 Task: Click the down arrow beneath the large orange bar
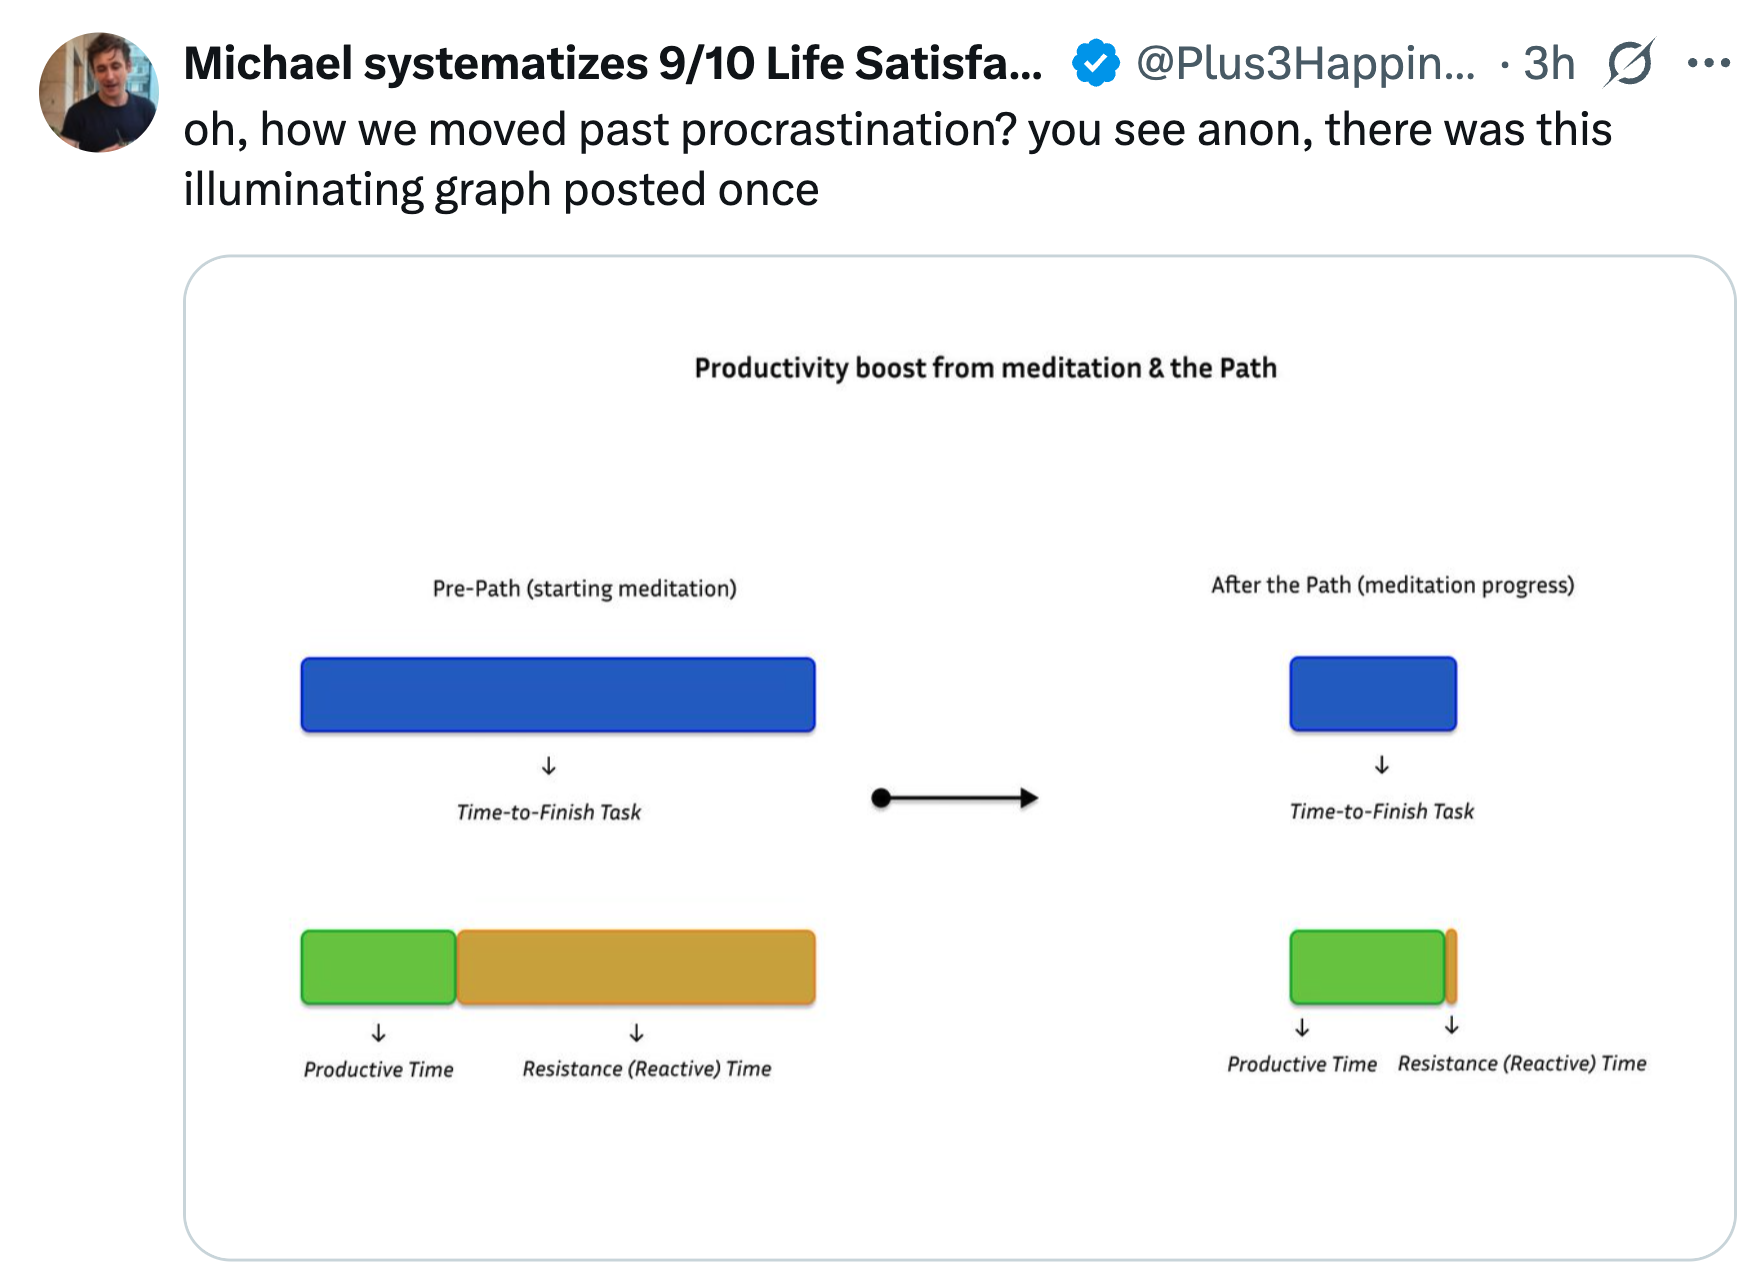(636, 1033)
